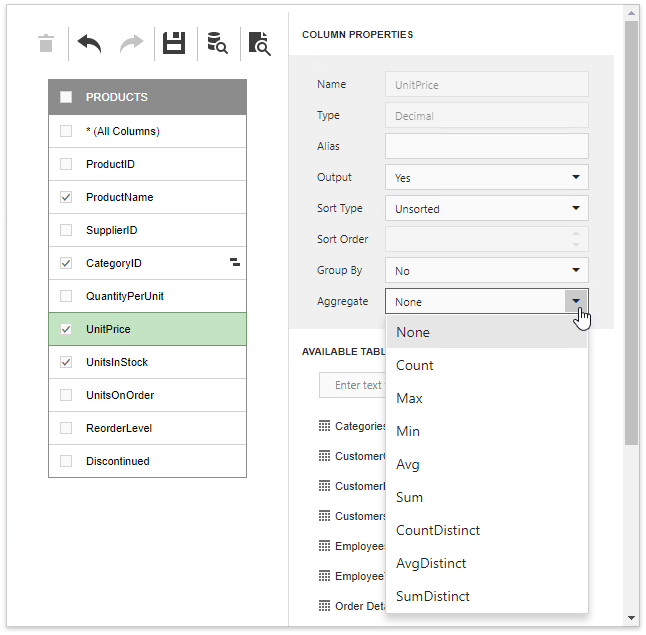Choose Count aggregate option

coord(487,365)
